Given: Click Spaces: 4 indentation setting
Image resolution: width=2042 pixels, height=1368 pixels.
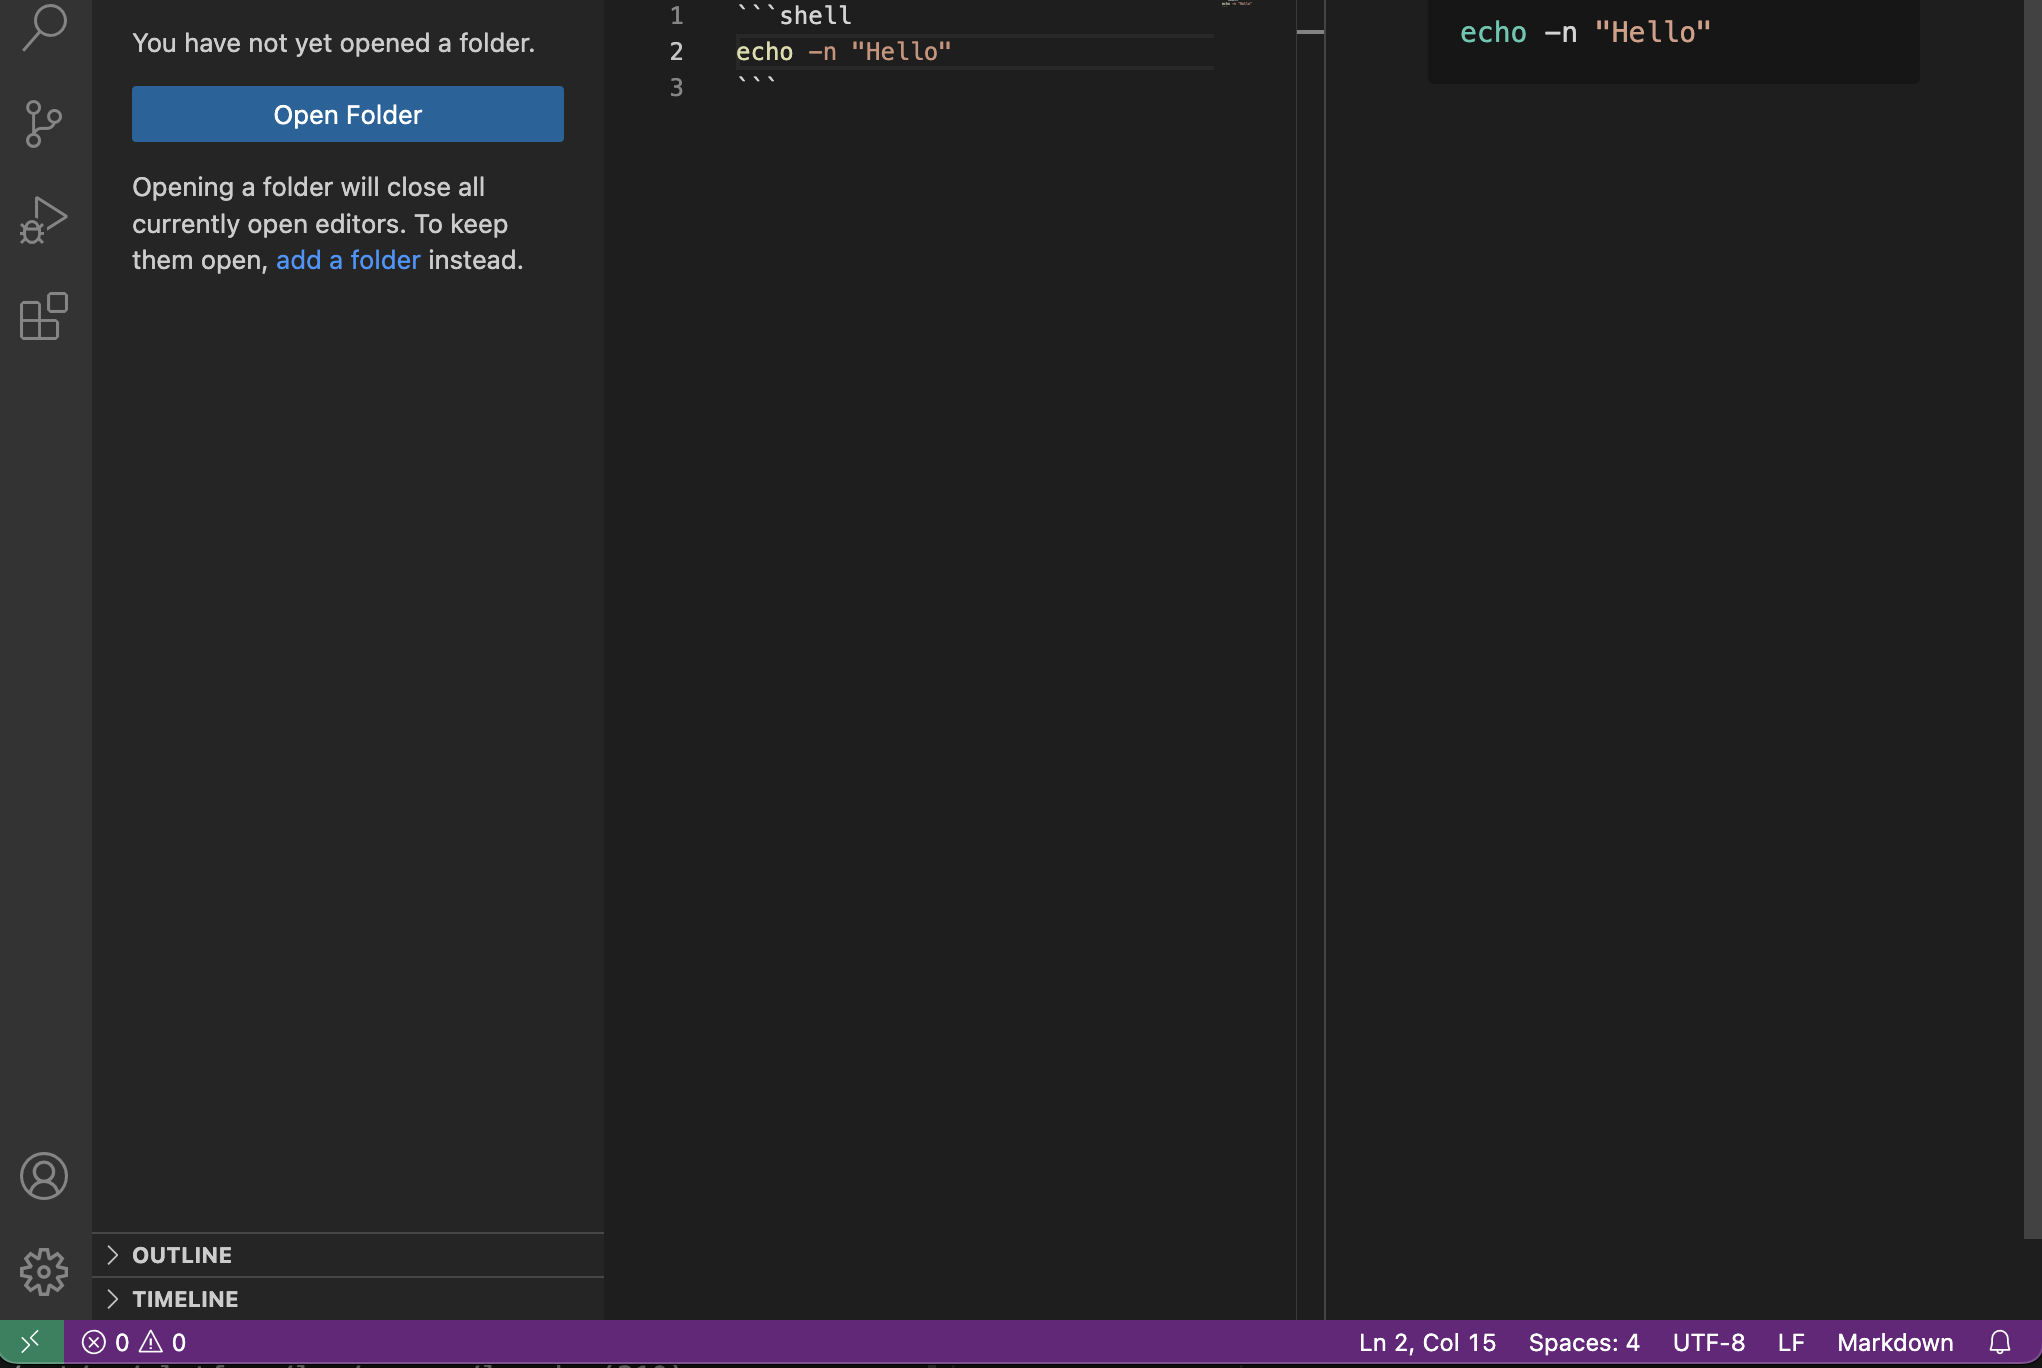Looking at the screenshot, I should tap(1583, 1342).
